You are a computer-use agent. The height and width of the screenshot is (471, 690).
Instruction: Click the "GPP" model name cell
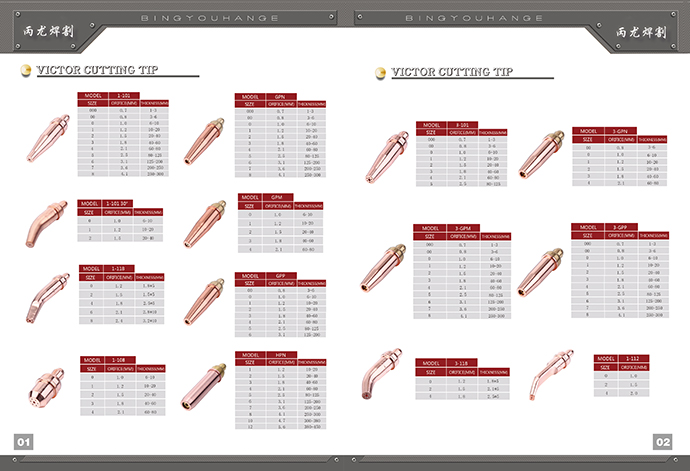pos(281,276)
